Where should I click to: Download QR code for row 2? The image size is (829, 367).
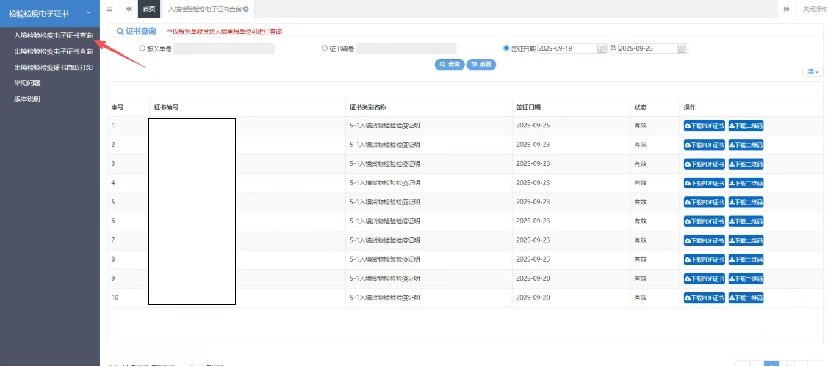[x=746, y=145]
